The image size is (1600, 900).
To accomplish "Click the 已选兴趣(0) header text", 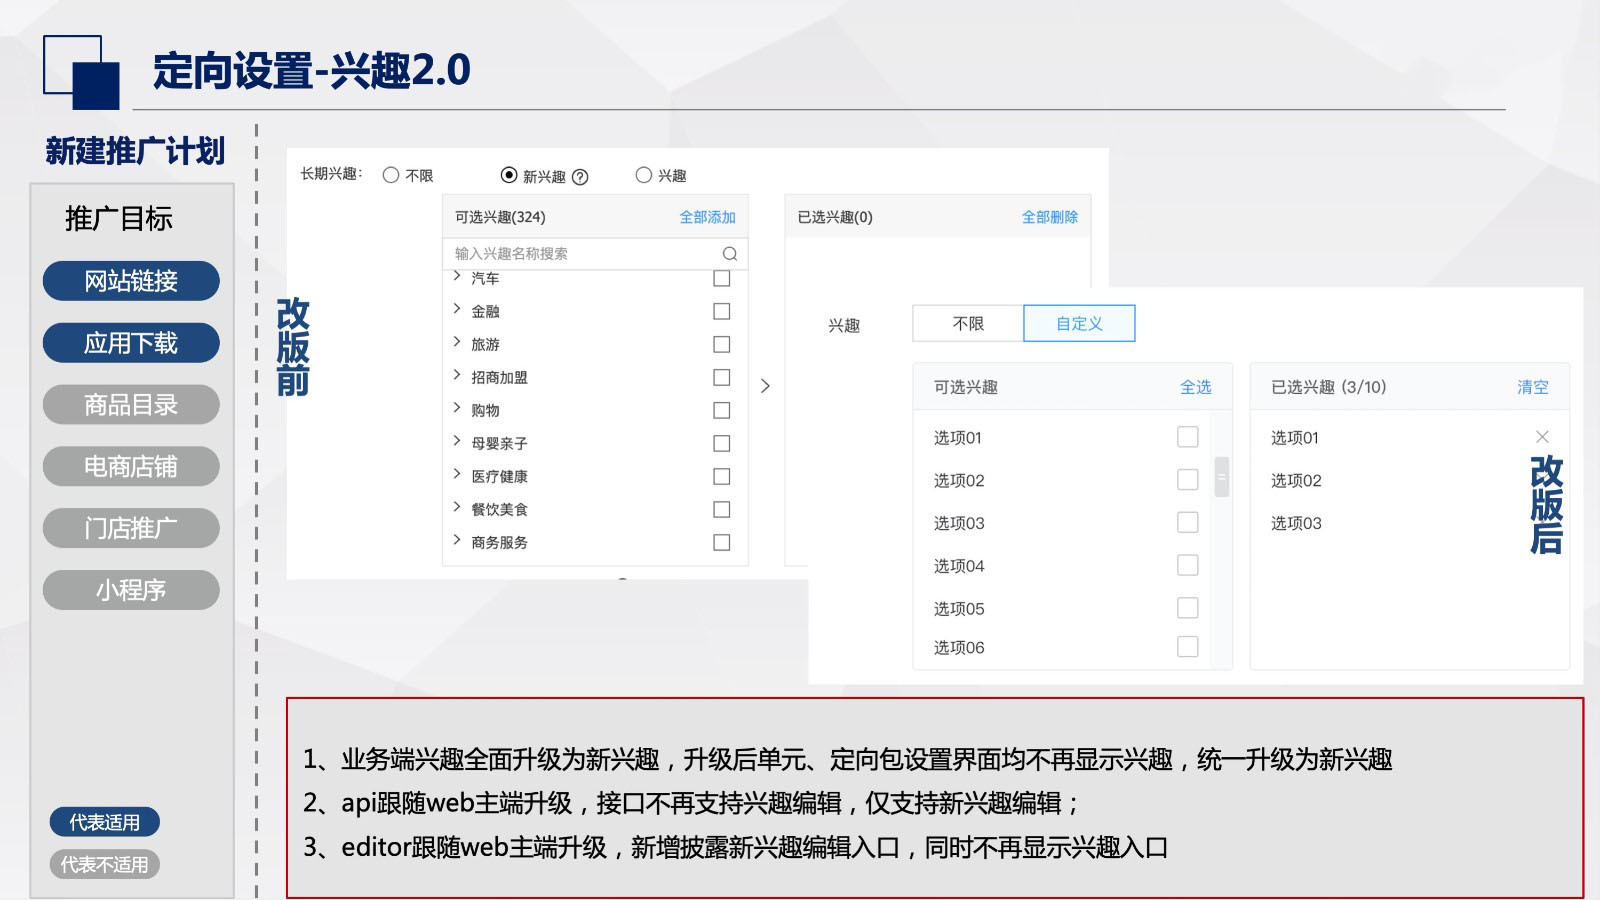I will (835, 217).
